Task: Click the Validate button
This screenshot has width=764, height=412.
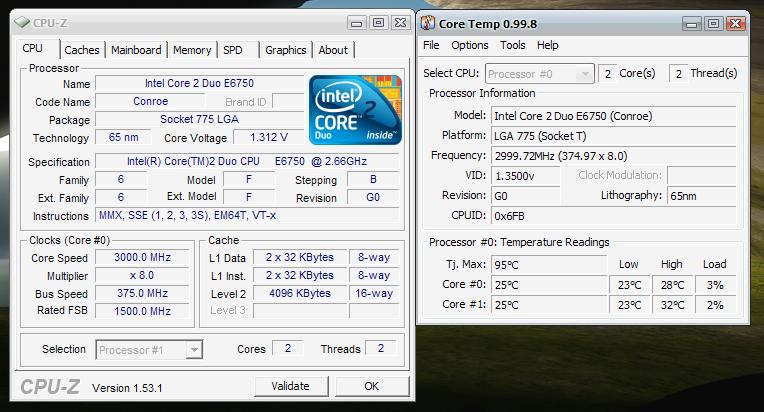Action: click(290, 386)
